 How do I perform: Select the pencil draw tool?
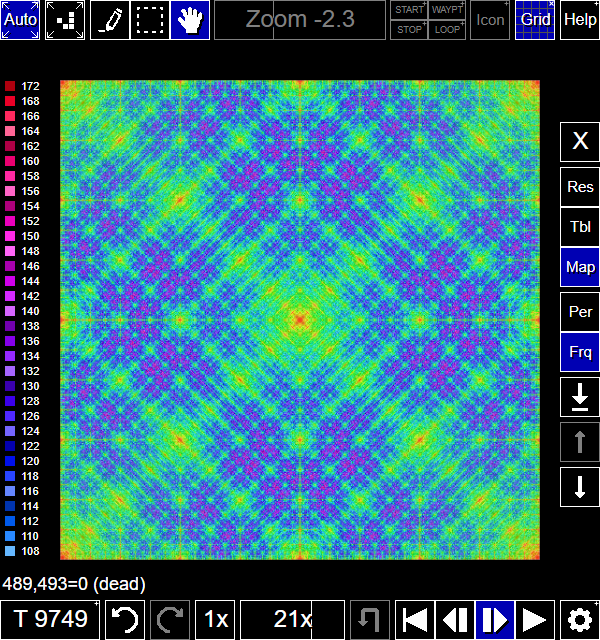(x=110, y=20)
